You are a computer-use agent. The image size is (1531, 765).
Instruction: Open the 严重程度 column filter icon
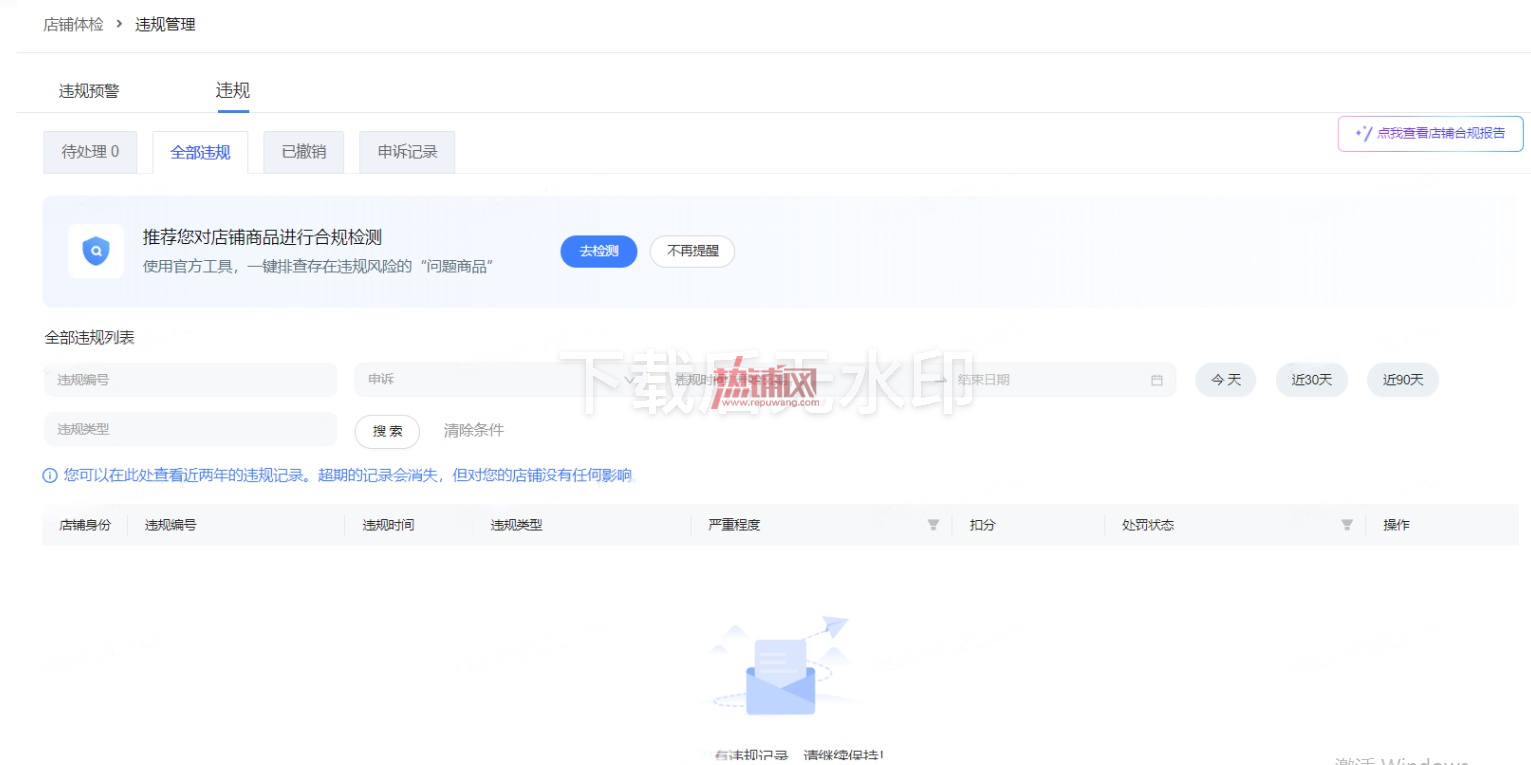[933, 525]
